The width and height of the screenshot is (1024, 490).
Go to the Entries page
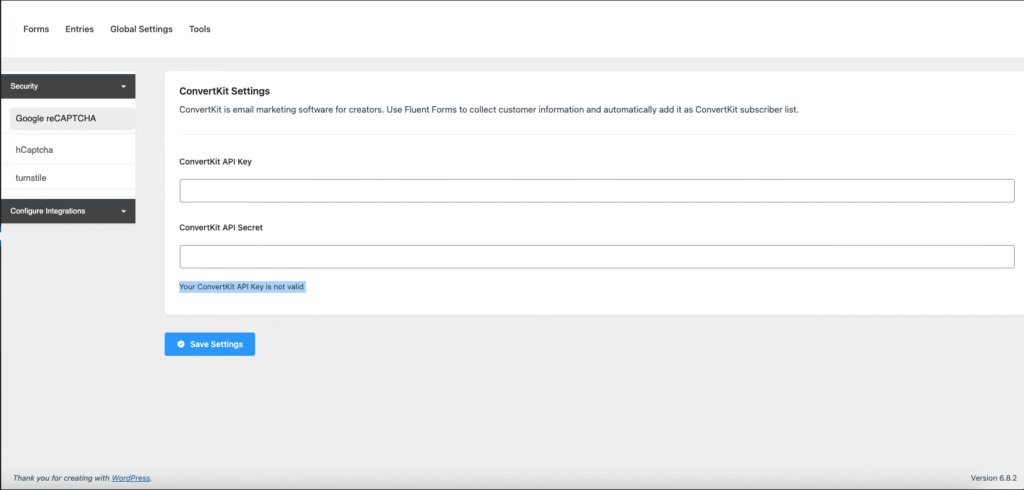click(79, 29)
